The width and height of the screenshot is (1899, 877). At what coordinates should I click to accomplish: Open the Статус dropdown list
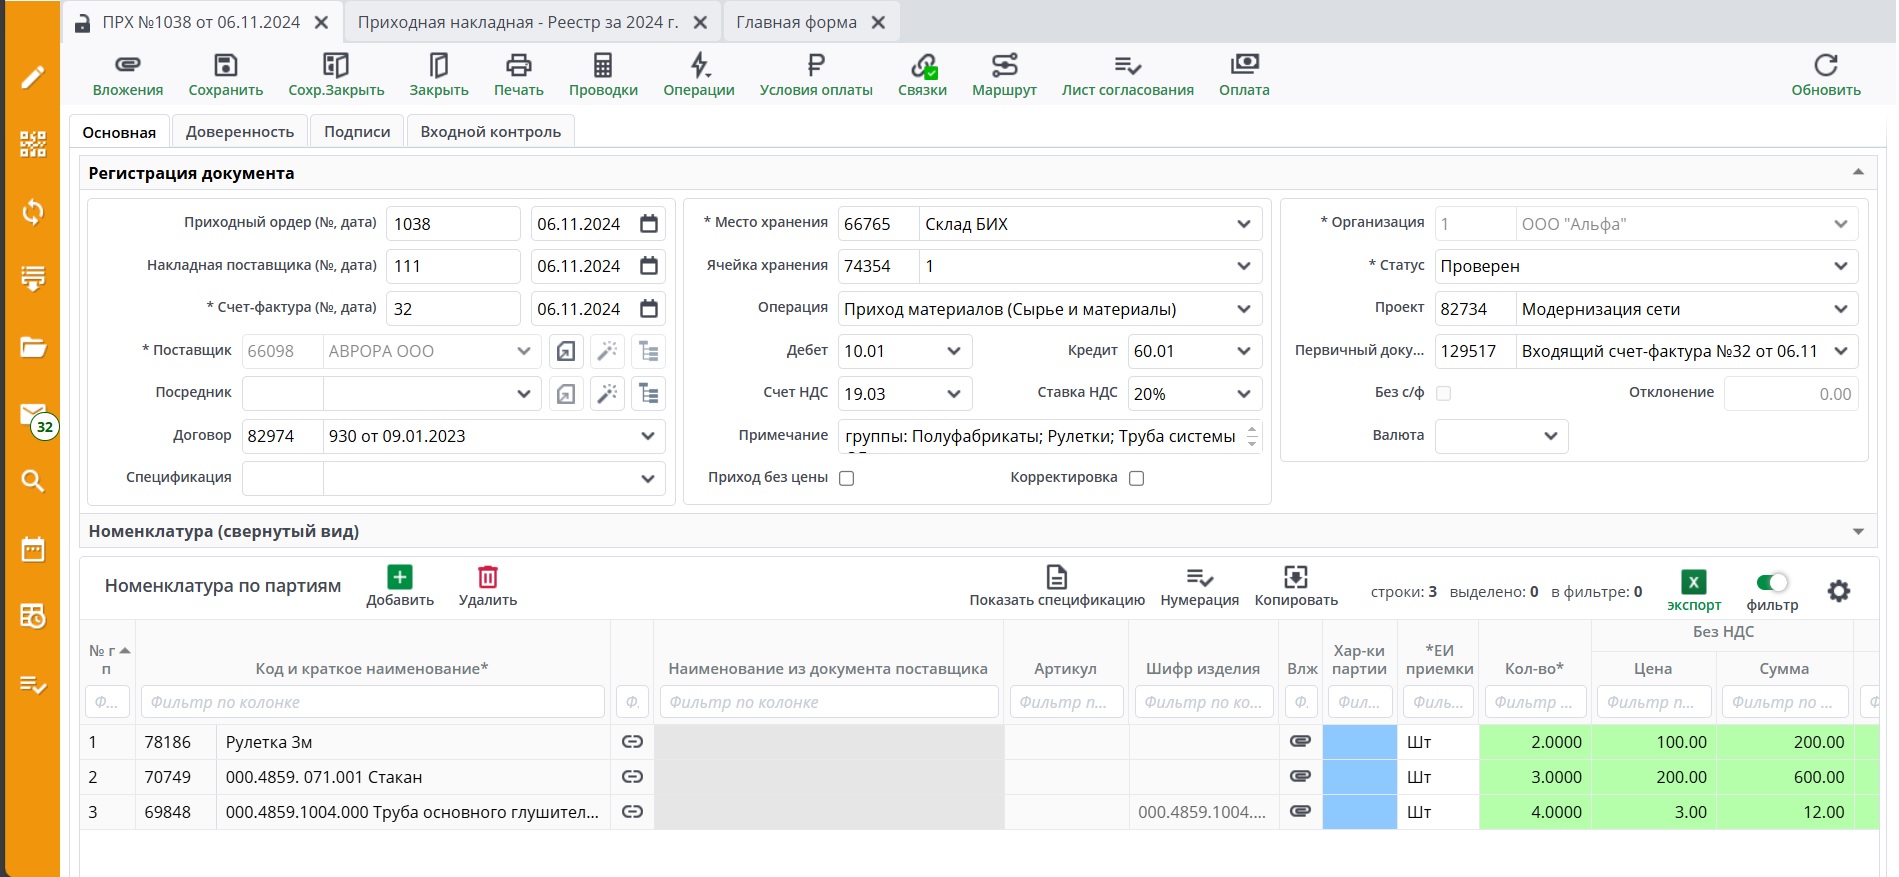[1840, 266]
